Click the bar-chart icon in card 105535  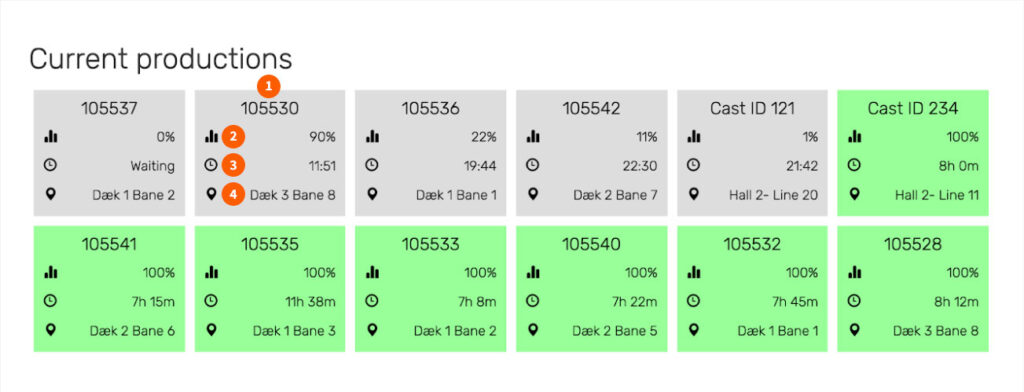point(211,272)
